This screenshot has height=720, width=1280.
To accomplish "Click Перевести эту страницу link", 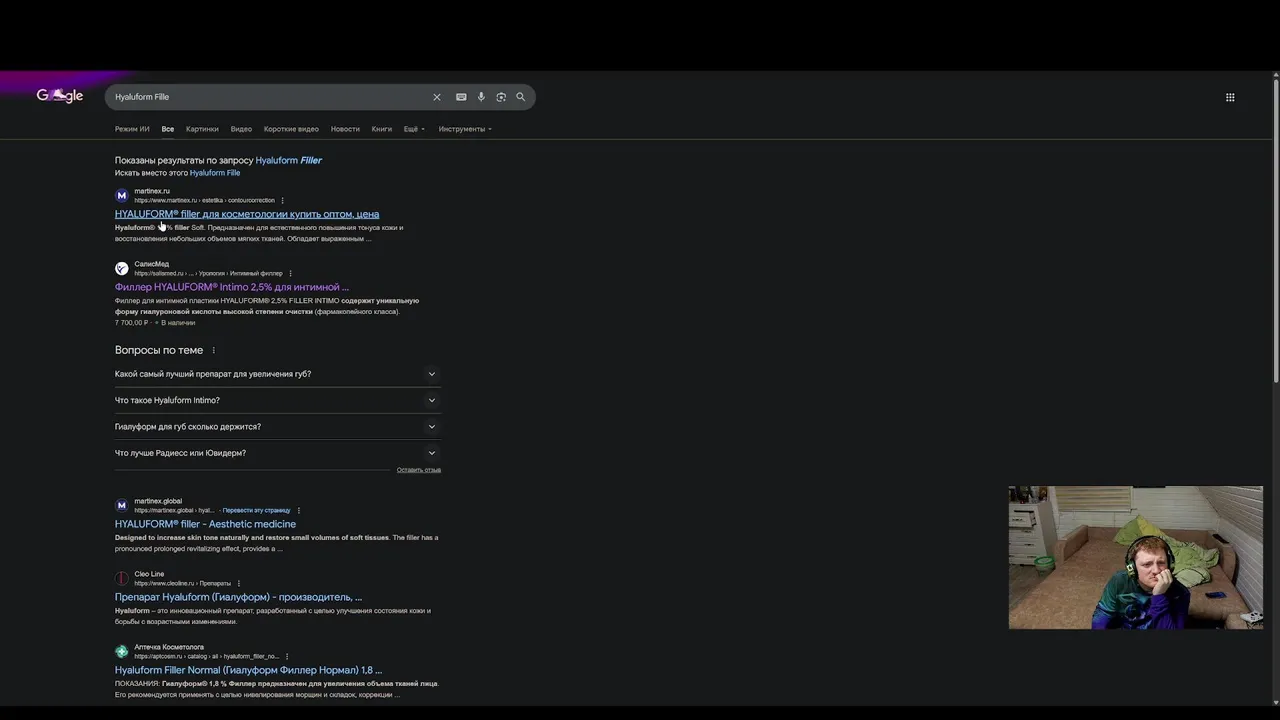I will click(257, 510).
